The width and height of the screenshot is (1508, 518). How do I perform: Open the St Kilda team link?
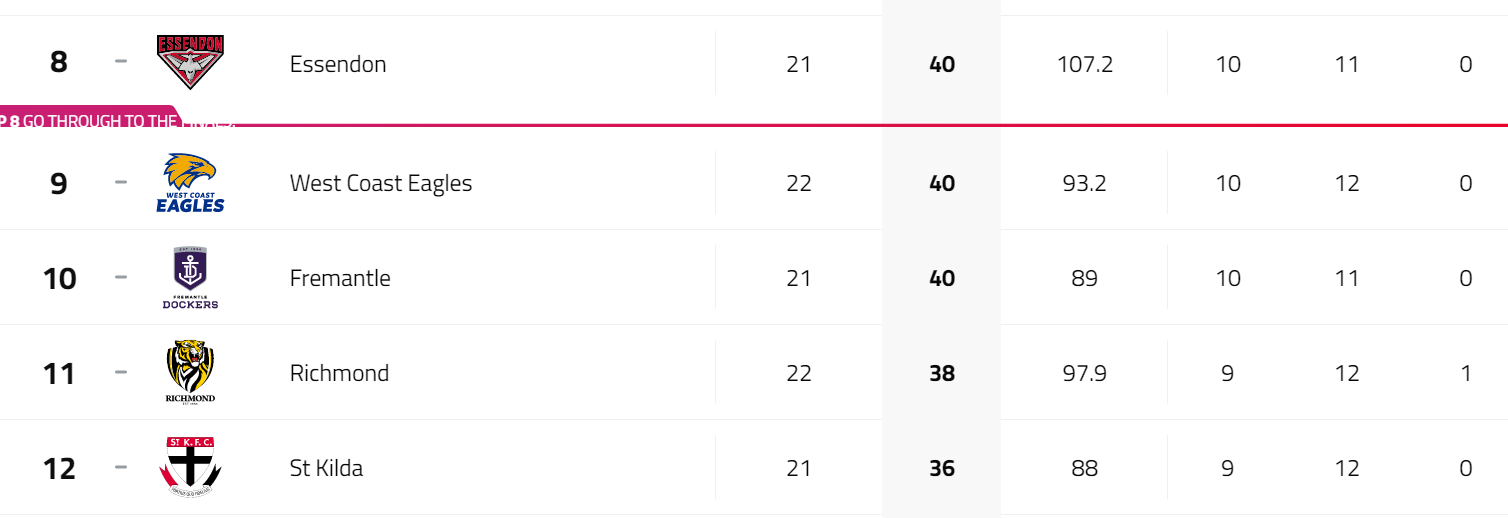coord(326,468)
